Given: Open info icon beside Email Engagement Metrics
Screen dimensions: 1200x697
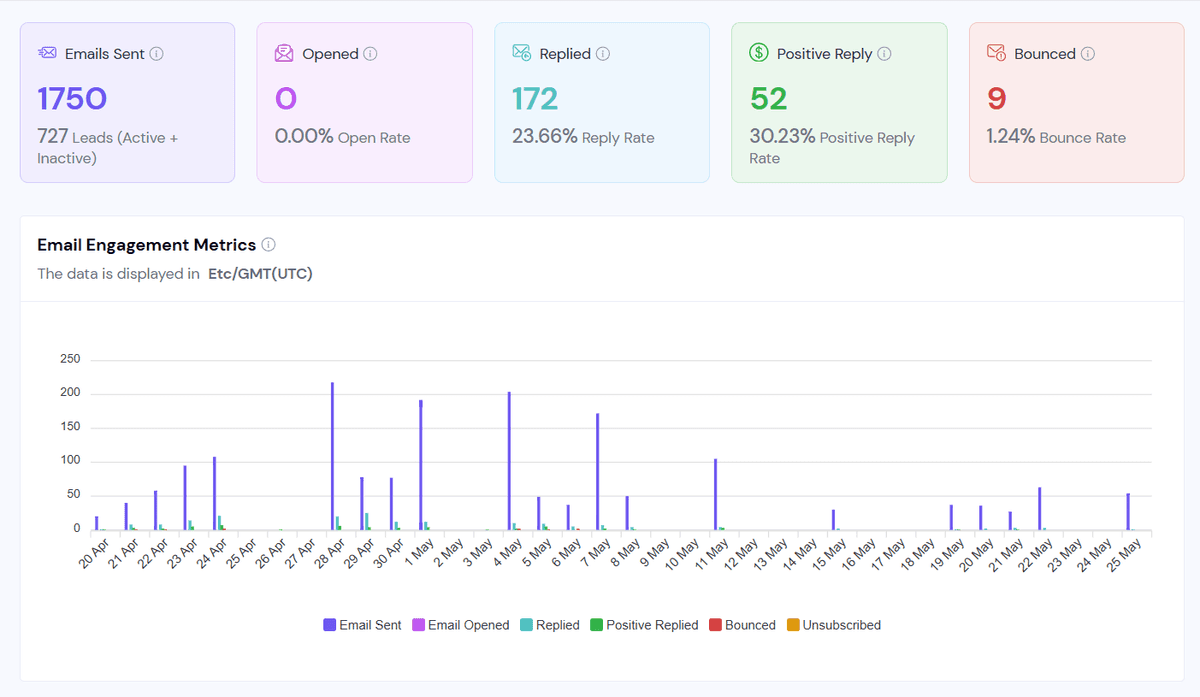Looking at the screenshot, I should coord(268,244).
